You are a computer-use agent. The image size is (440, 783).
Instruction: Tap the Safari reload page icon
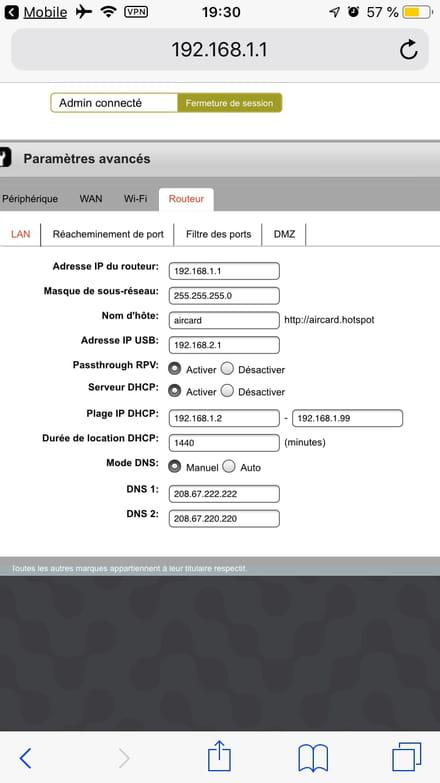pyautogui.click(x=409, y=49)
